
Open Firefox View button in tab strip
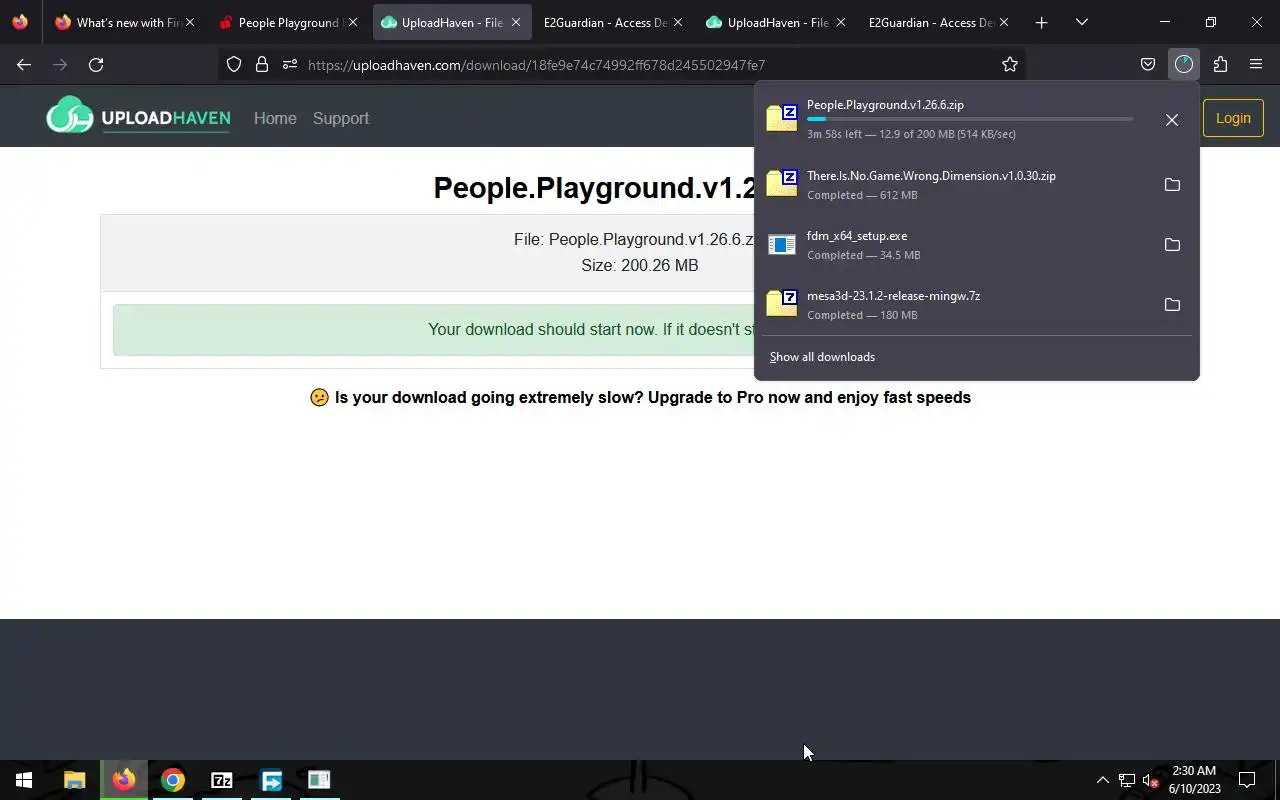(x=20, y=22)
